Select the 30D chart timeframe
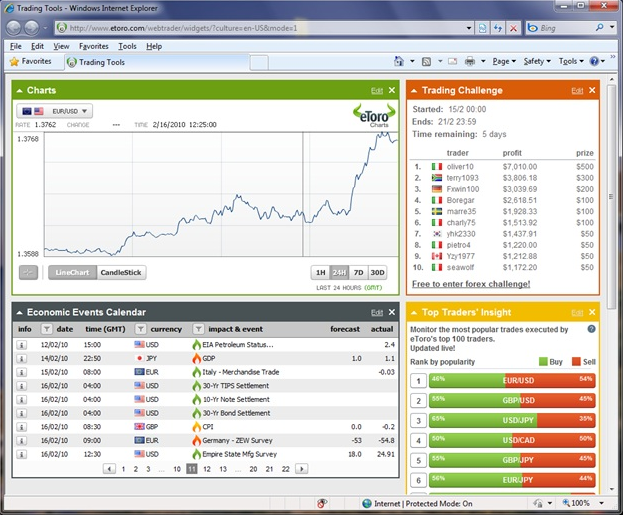Screen dimensions: 623x515 point(377,272)
